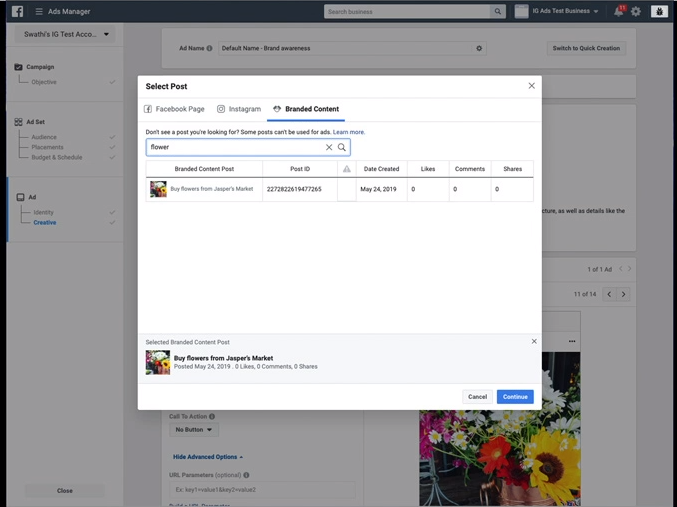Collapse Hide Advanced Options
677x507 pixels.
208,457
